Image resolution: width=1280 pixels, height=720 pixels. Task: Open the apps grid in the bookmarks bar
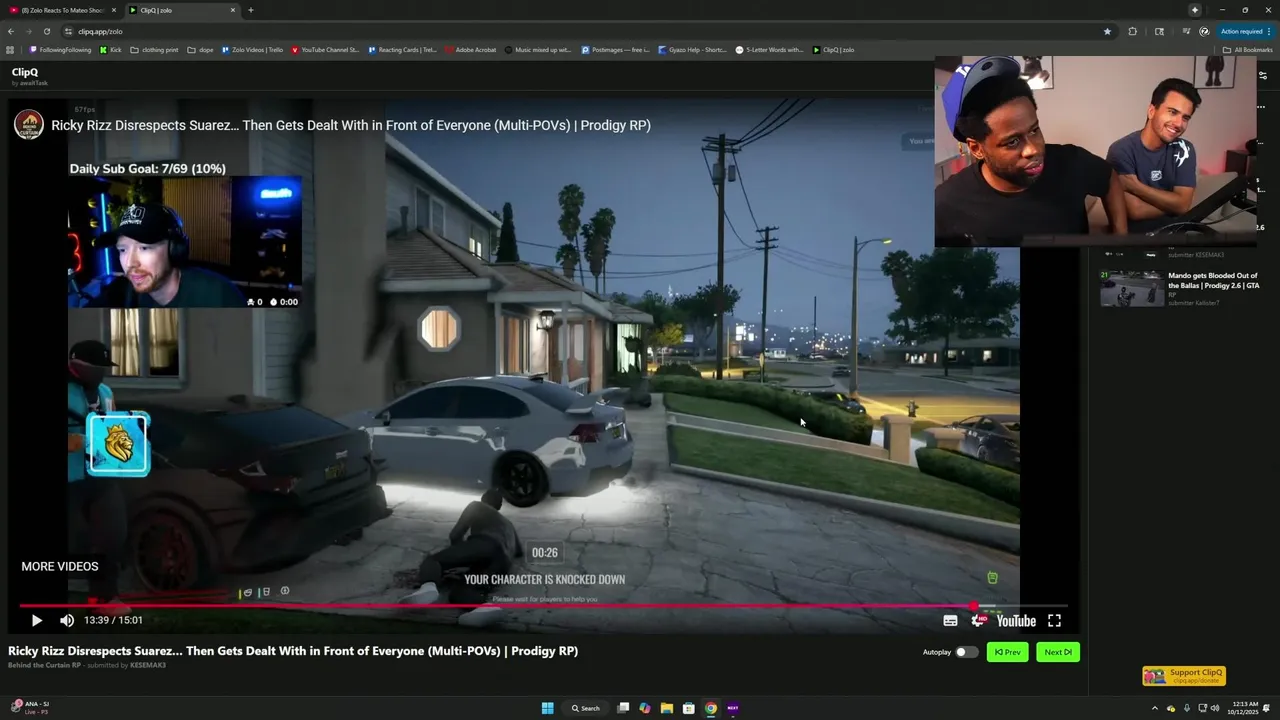(x=11, y=50)
